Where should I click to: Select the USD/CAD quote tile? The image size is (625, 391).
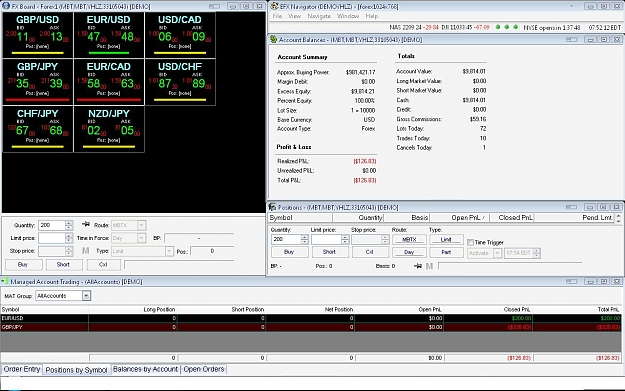coord(180,35)
